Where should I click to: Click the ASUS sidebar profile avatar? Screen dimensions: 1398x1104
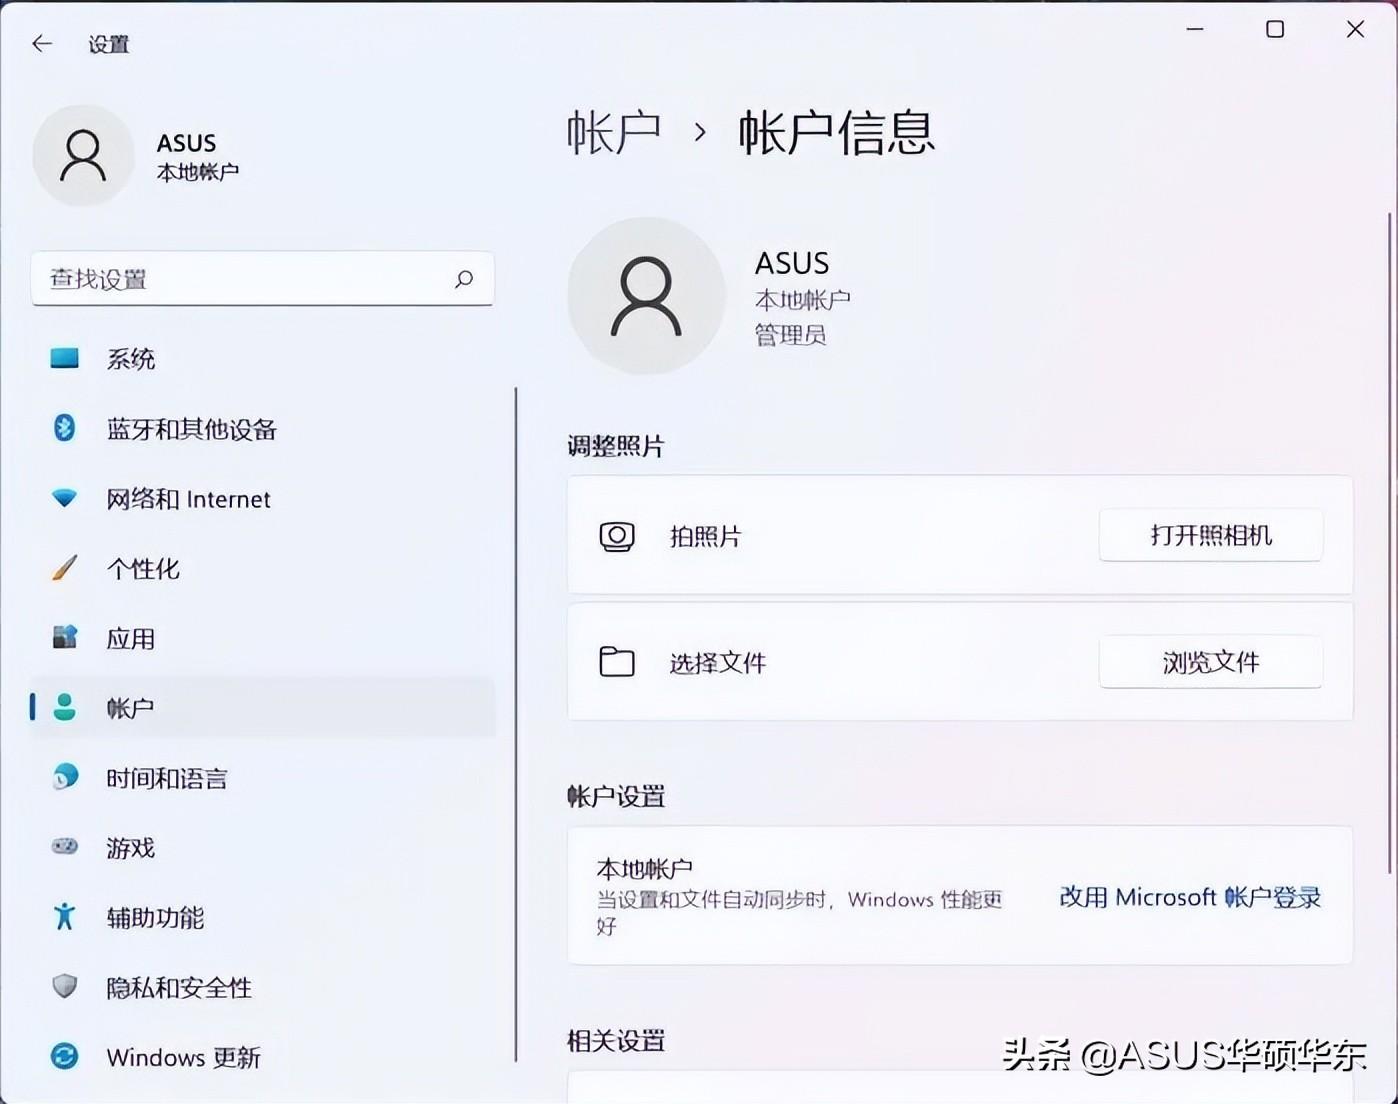point(83,156)
